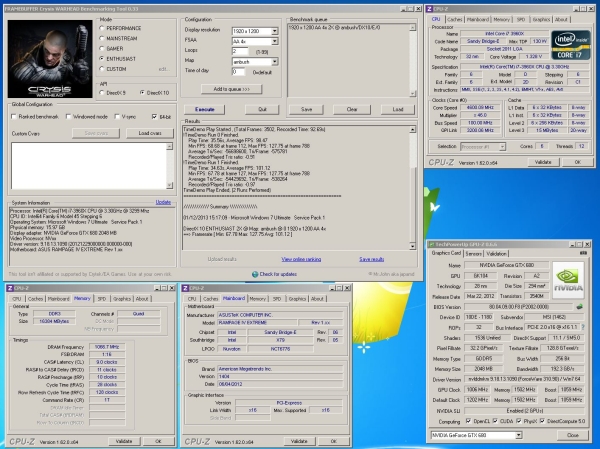Open the GPU selector dropdown in GPU-Z
The height and width of the screenshot is (449, 600).
pos(518,435)
